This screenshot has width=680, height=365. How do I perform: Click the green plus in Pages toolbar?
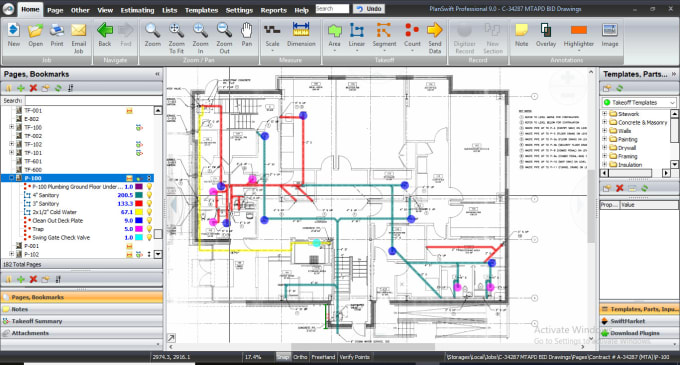[x=20, y=88]
